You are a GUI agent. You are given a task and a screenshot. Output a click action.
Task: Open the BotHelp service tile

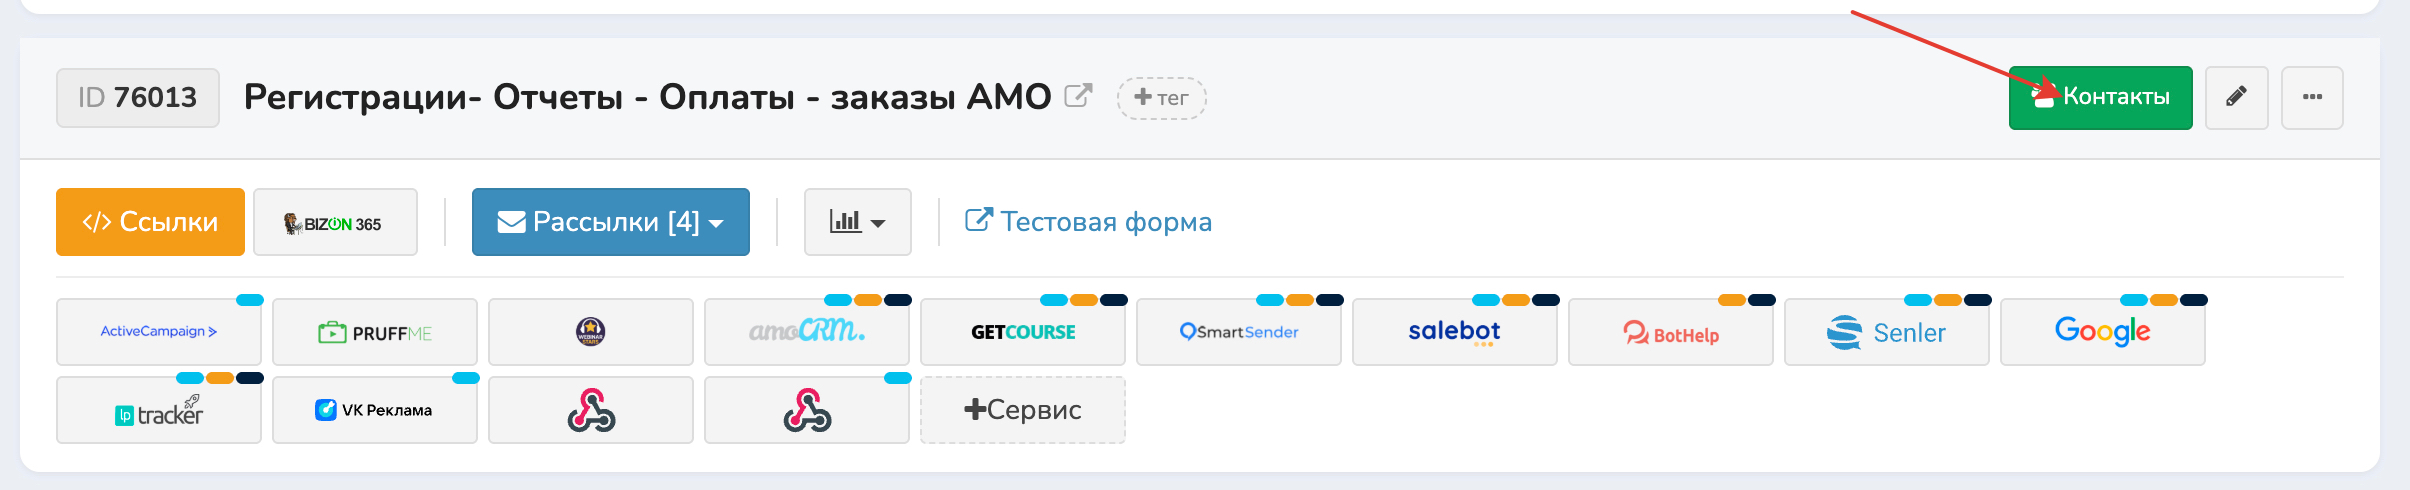1671,332
